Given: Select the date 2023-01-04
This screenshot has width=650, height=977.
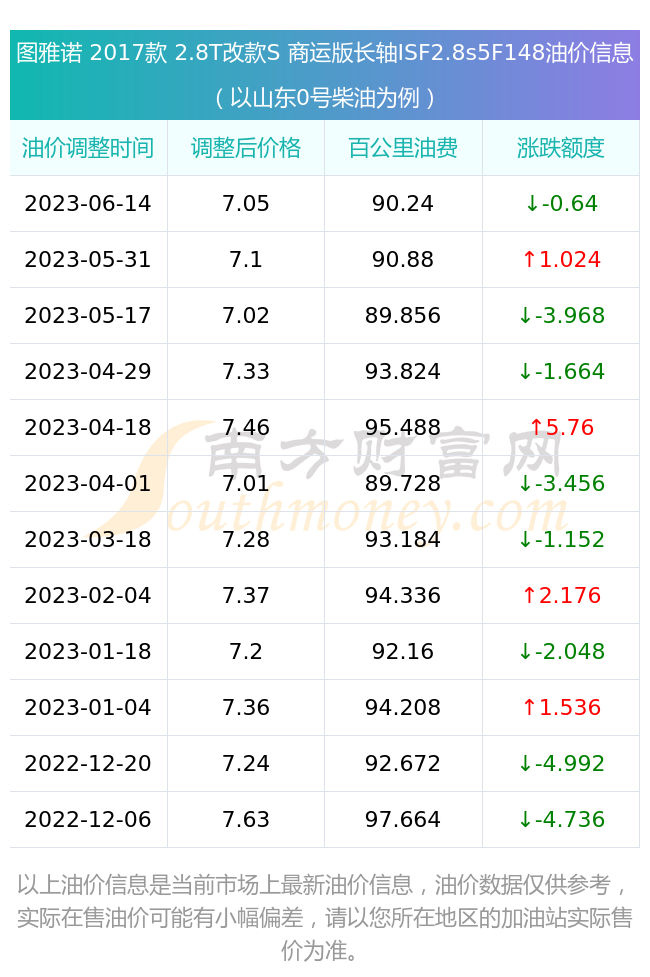Looking at the screenshot, I should point(88,708).
